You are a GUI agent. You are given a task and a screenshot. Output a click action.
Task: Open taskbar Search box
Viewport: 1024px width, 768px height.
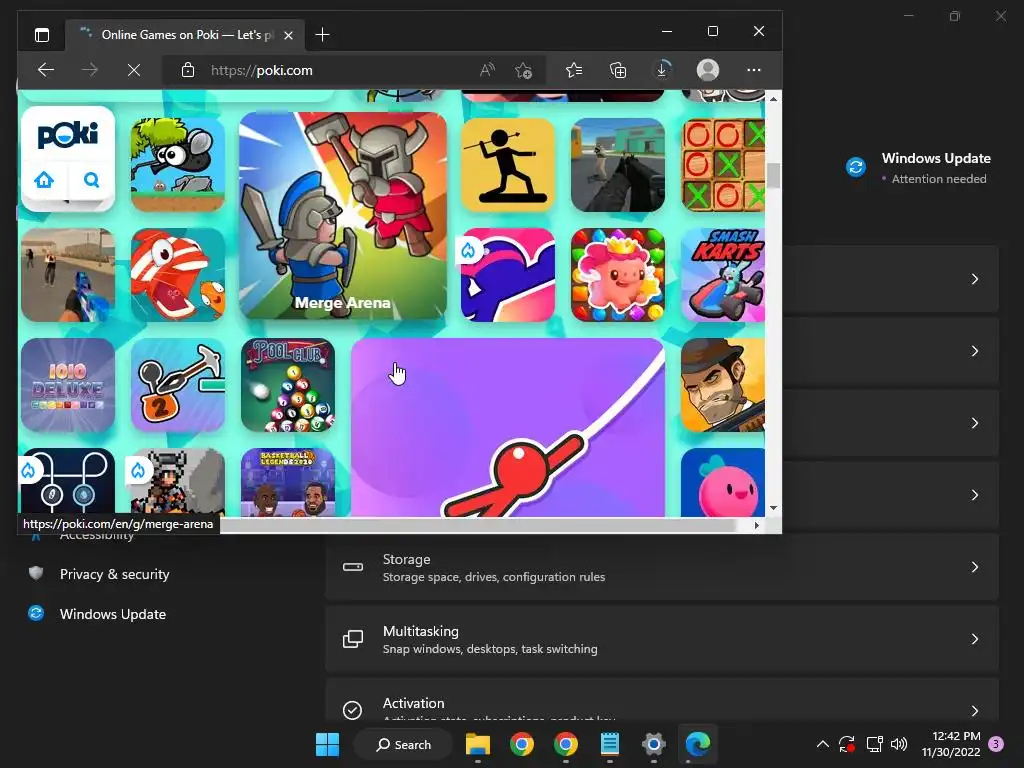[403, 744]
